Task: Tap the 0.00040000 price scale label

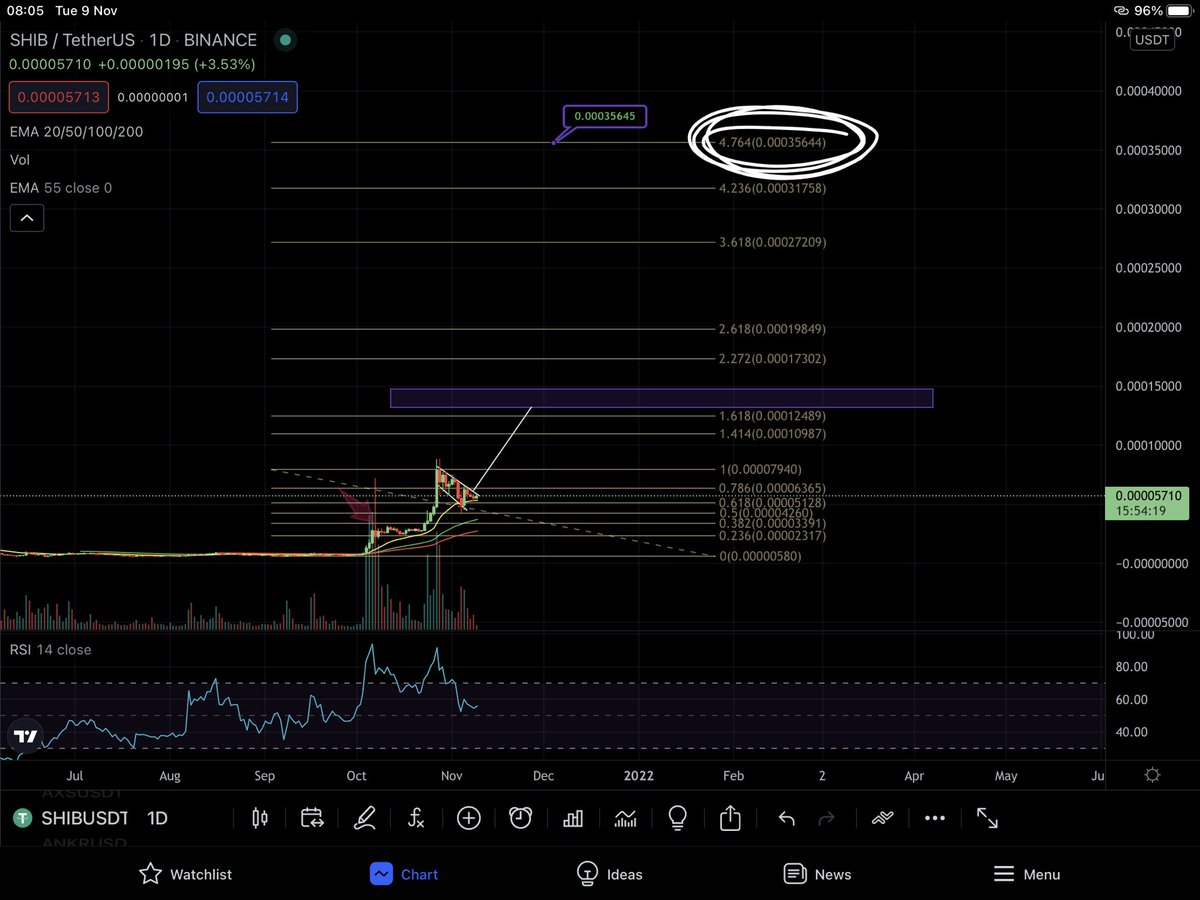Action: (x=1148, y=91)
